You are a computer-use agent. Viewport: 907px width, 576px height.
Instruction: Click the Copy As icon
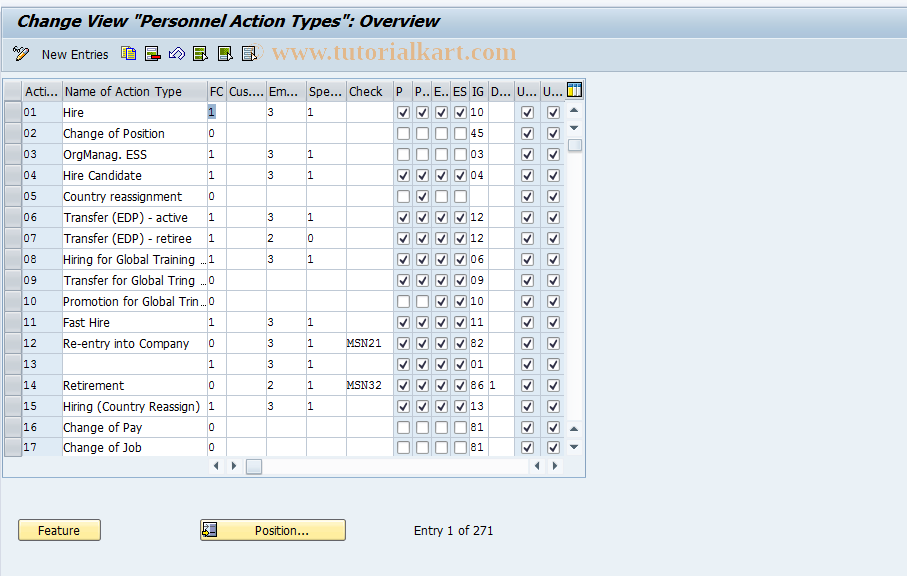coord(128,54)
